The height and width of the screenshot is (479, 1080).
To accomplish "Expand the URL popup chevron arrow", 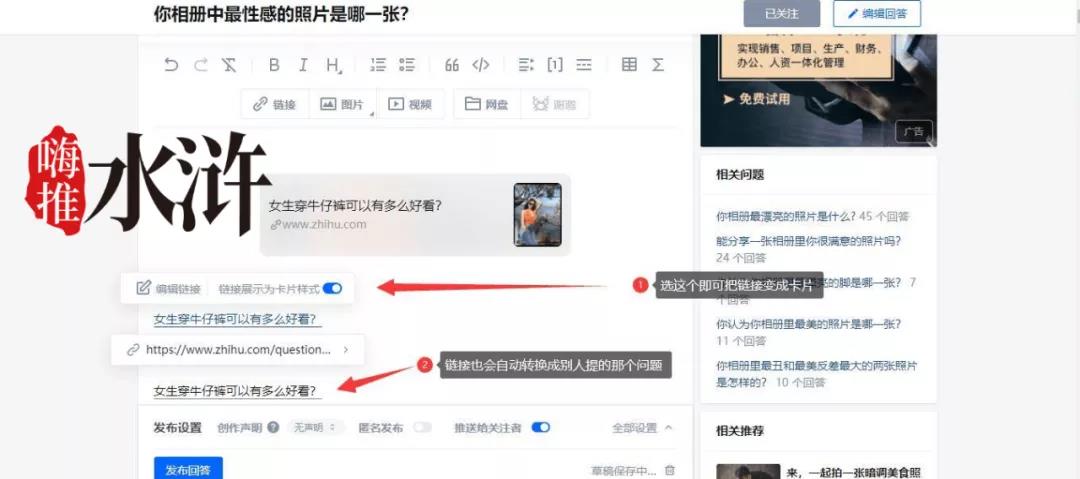I will 346,350.
